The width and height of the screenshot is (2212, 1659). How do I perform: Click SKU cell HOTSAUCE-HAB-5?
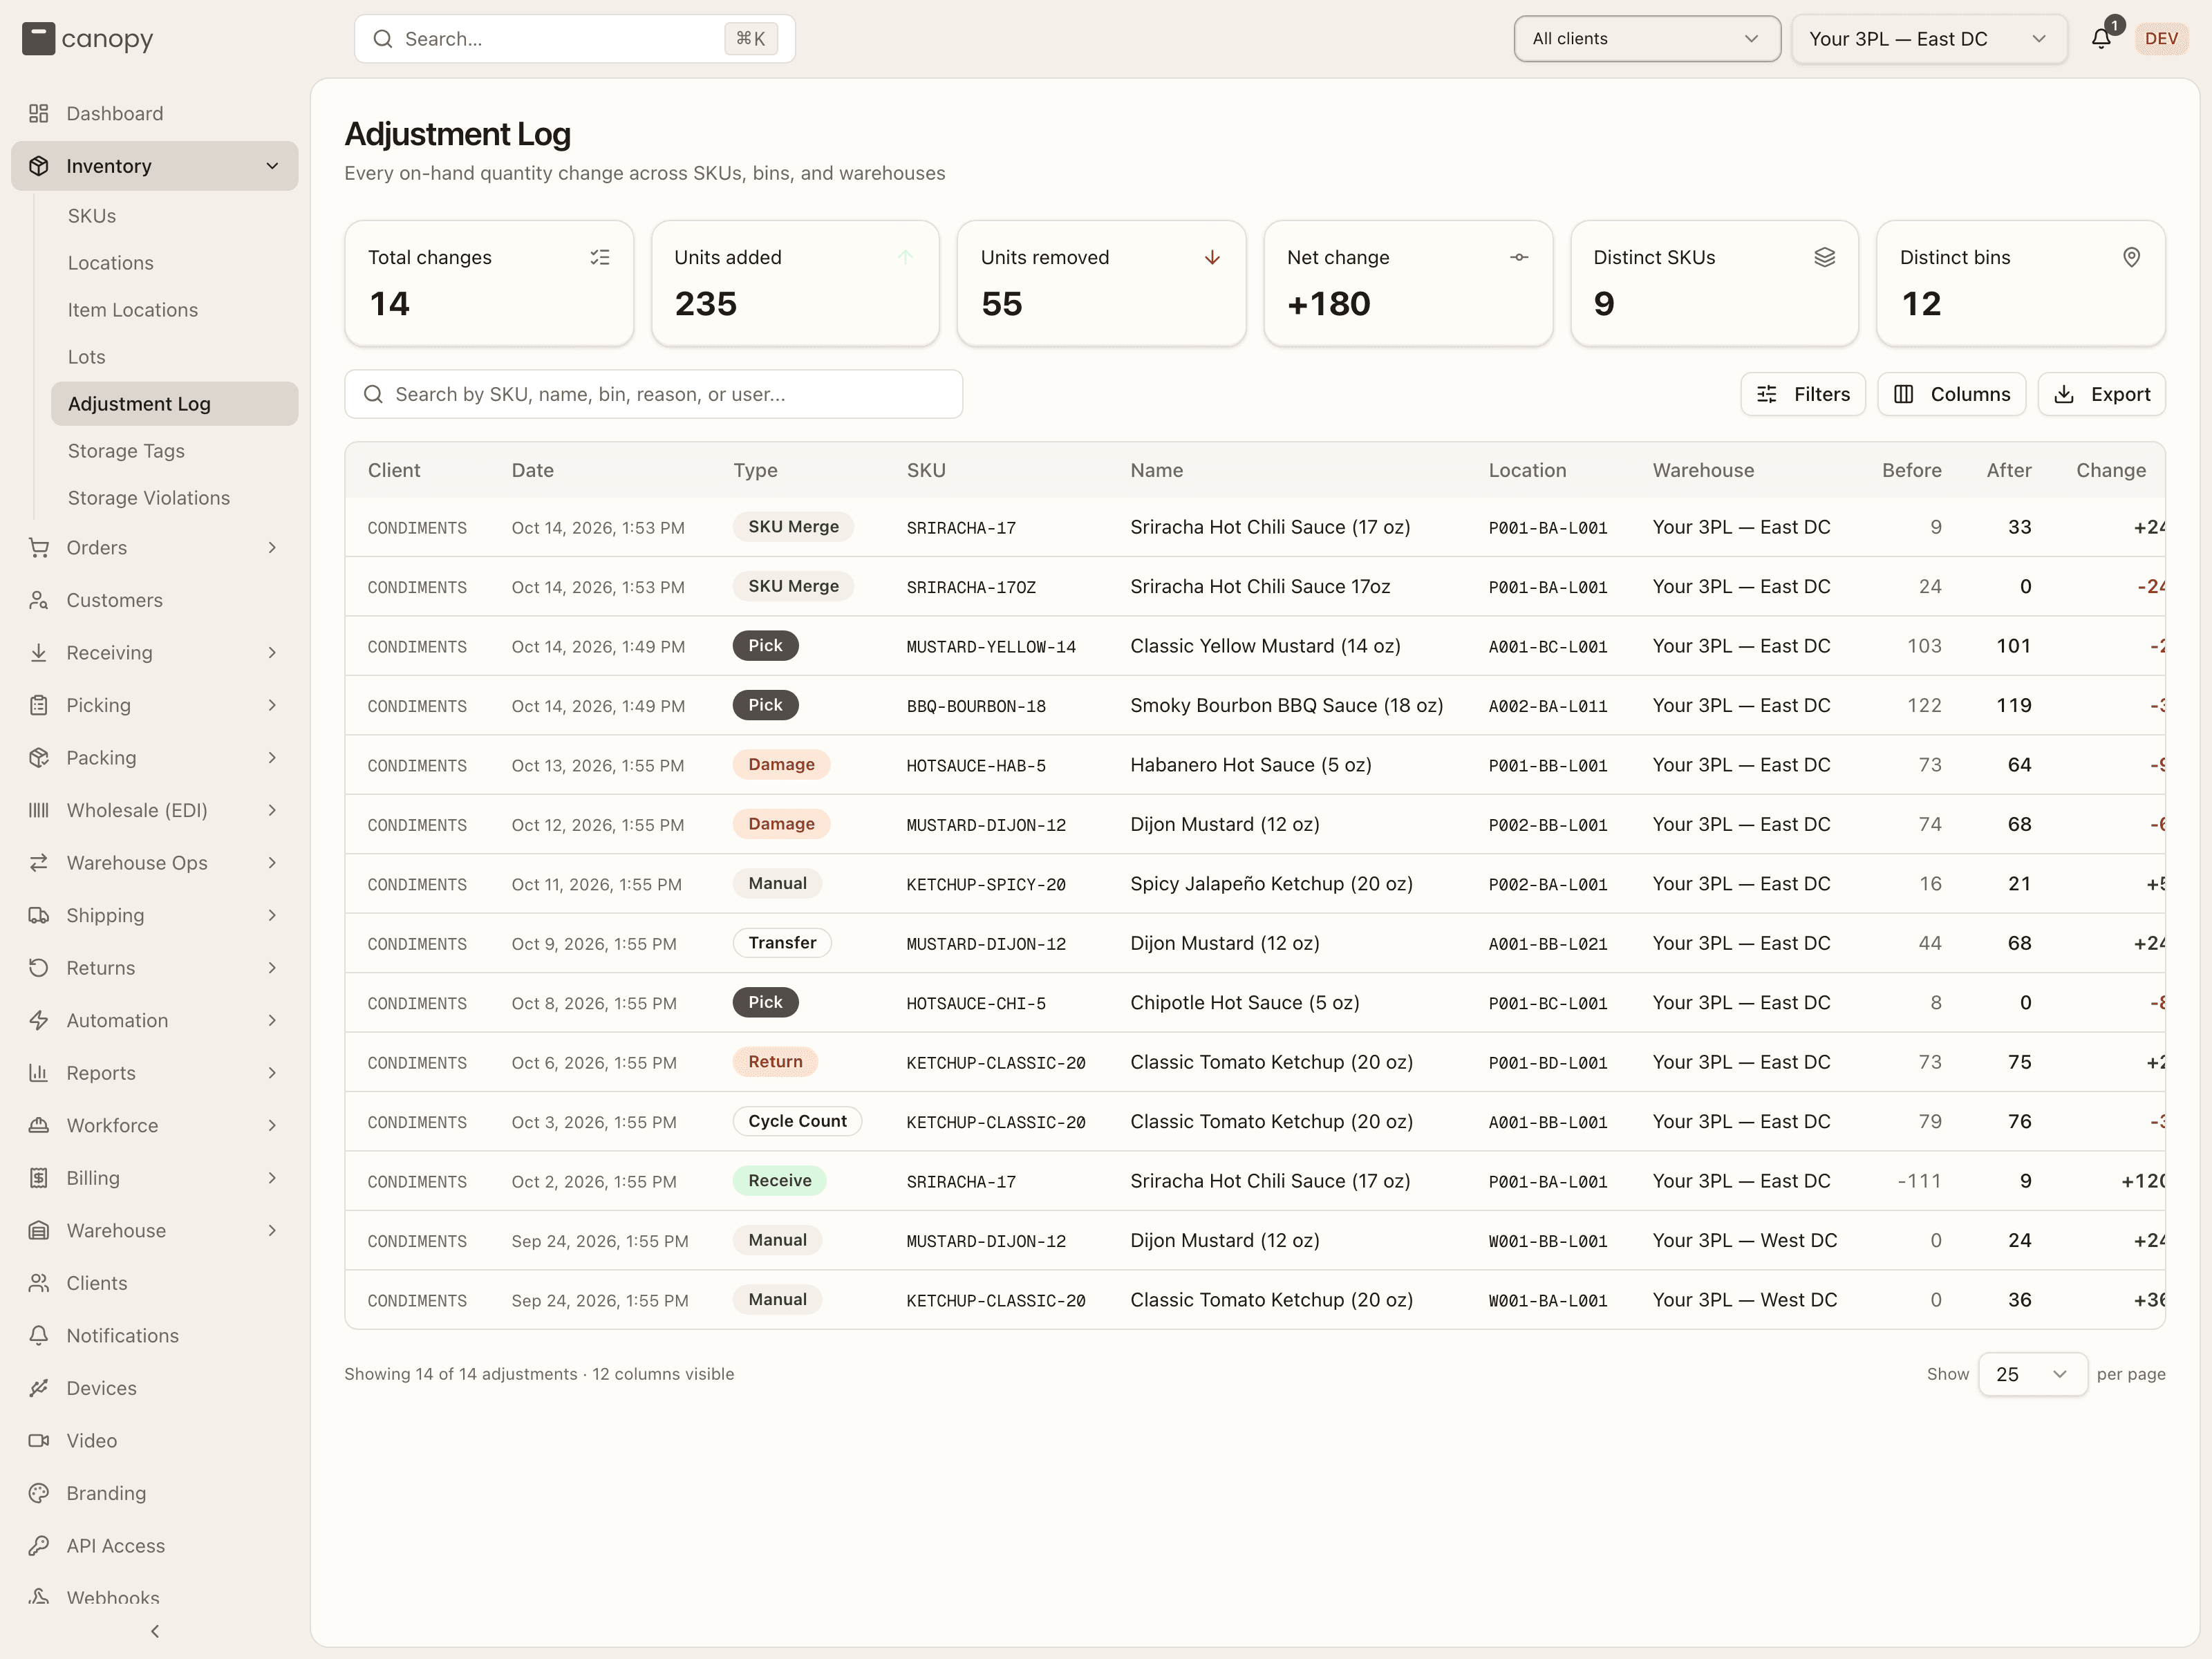[976, 766]
